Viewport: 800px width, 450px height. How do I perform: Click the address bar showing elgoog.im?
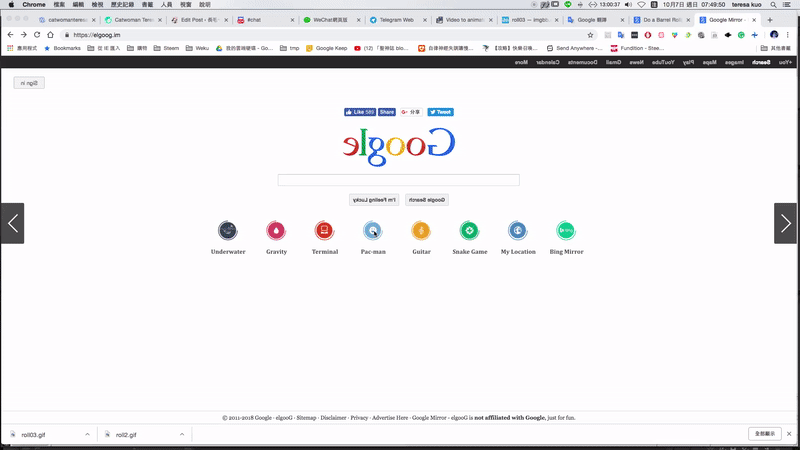click(x=327, y=35)
